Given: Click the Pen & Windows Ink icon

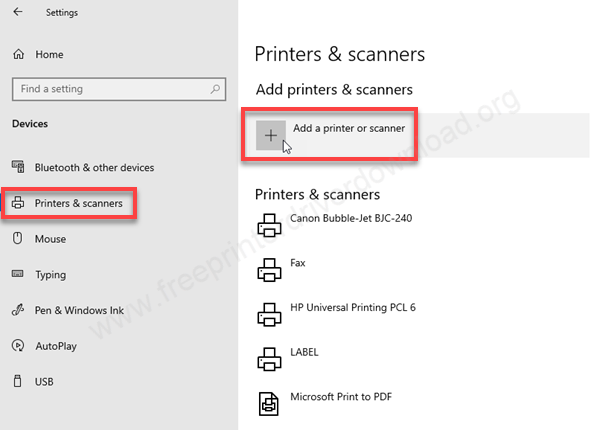Looking at the screenshot, I should coord(17,310).
